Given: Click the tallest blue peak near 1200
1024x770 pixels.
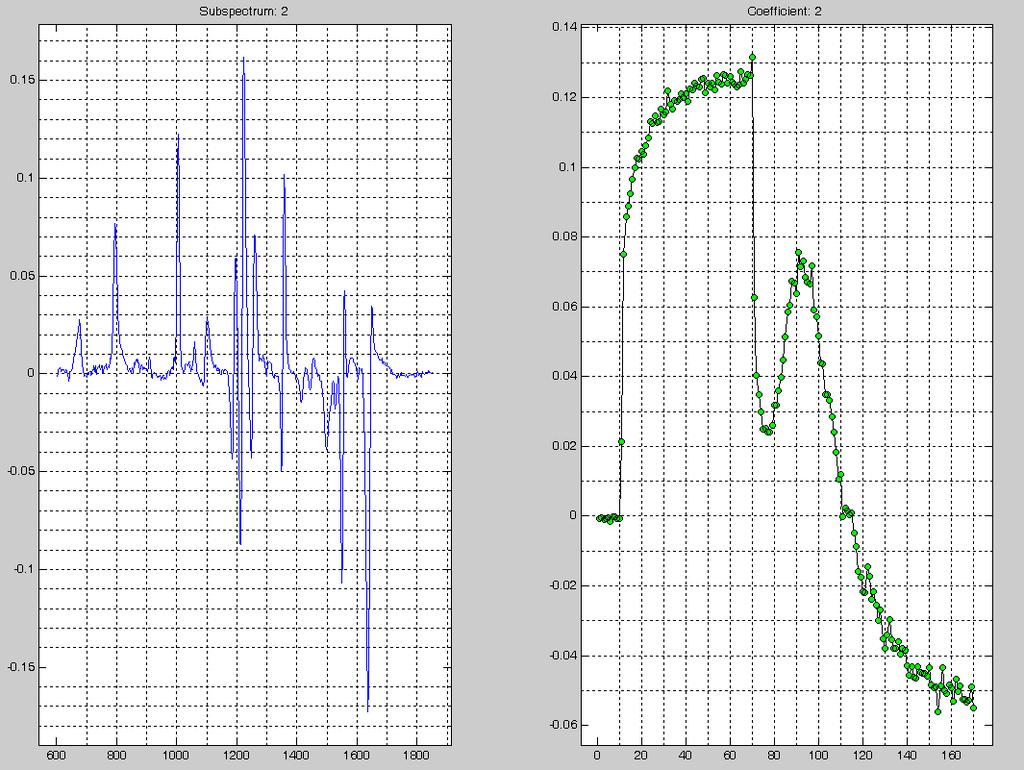Looking at the screenshot, I should [243, 59].
